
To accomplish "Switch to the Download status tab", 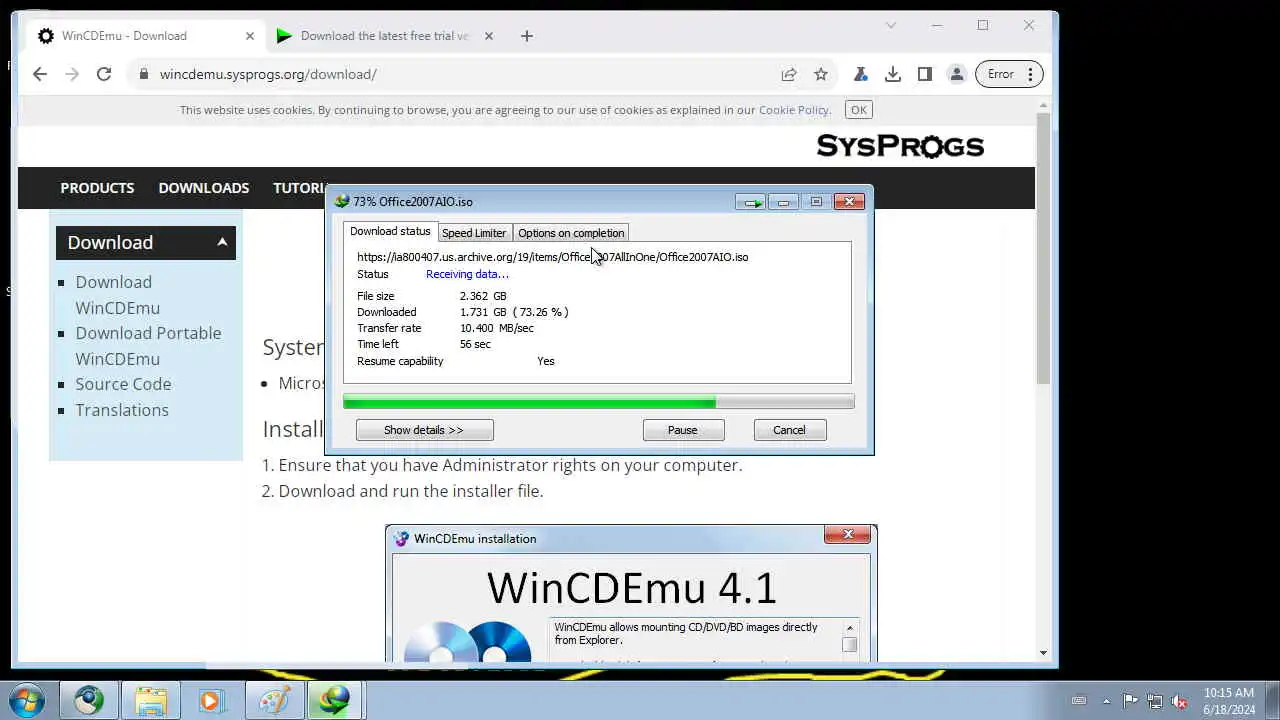I will [x=390, y=232].
